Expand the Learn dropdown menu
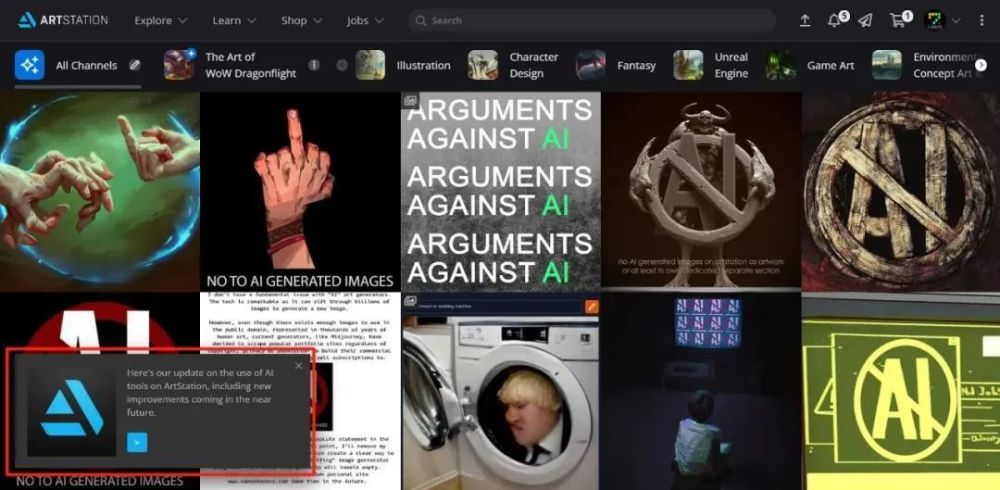 234,20
